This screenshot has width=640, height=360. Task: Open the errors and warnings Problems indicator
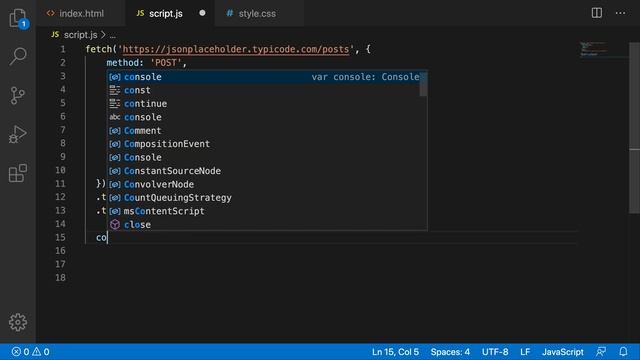31,352
